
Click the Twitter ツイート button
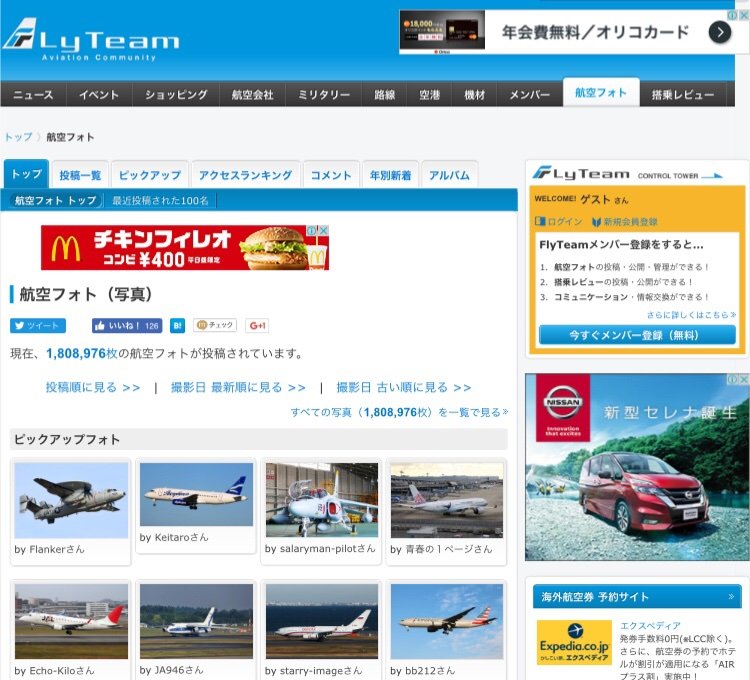pyautogui.click(x=38, y=326)
